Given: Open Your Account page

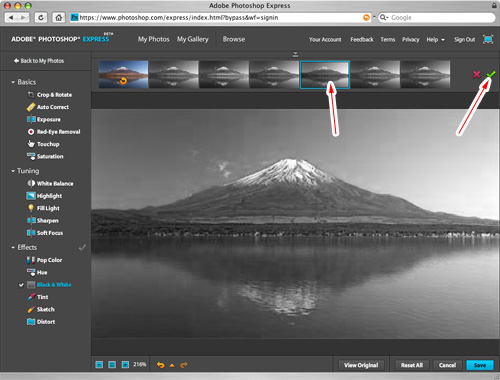Looking at the screenshot, I should pyautogui.click(x=325, y=40).
